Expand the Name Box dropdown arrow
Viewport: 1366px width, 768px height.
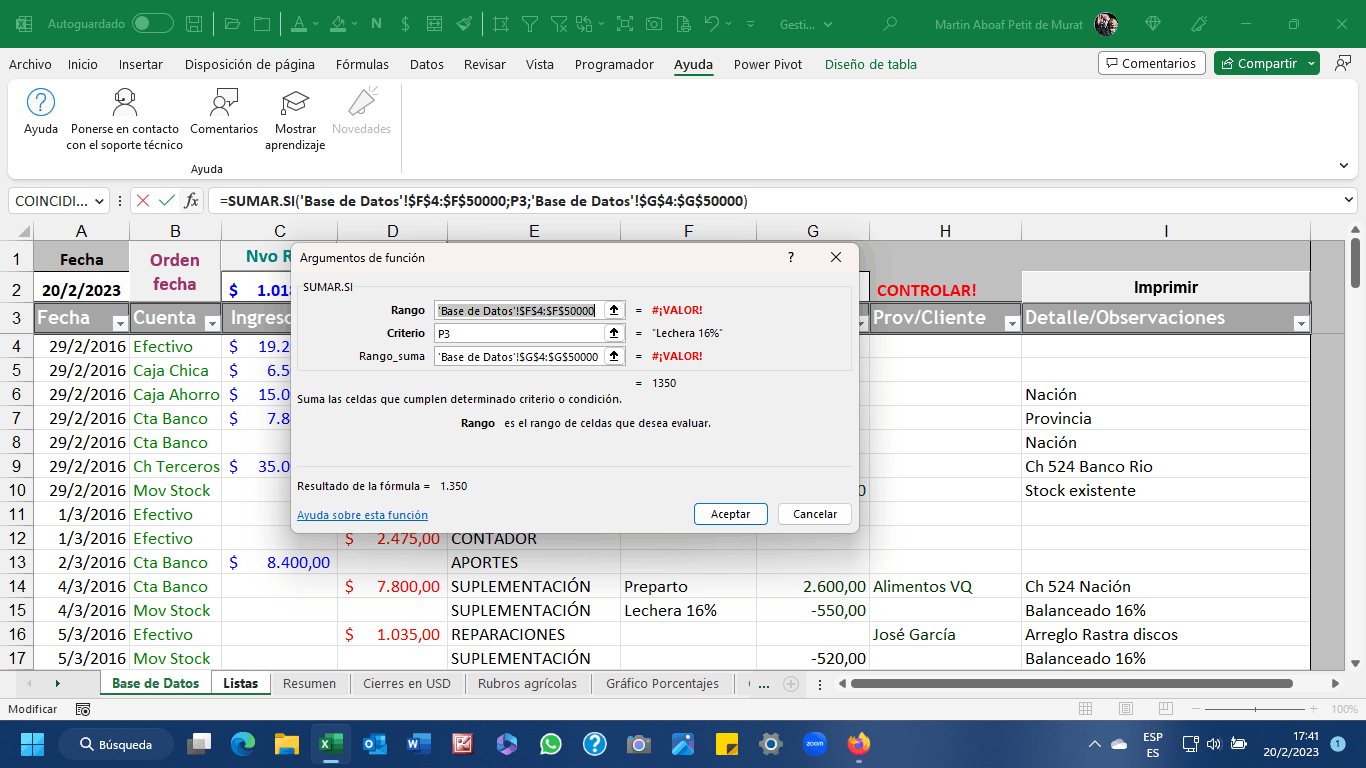click(99, 201)
